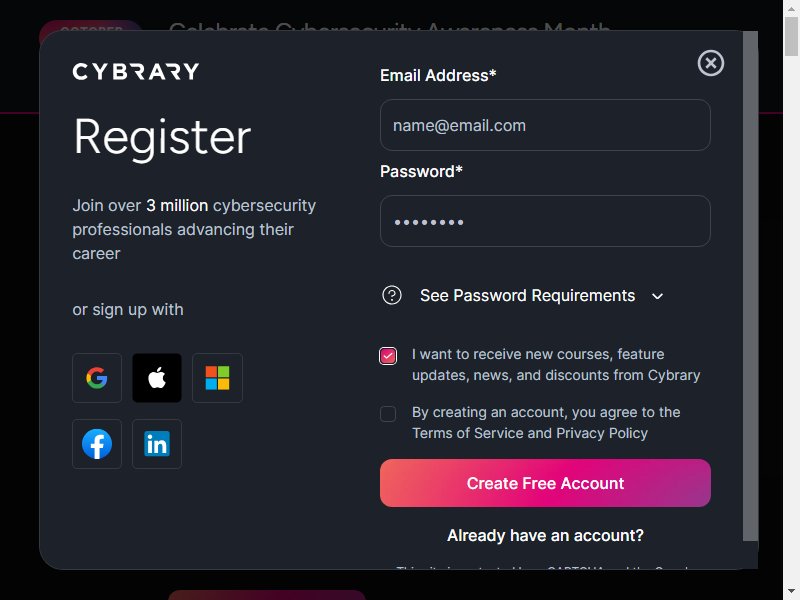Click into the Password field
The image size is (800, 600).
[x=545, y=221]
